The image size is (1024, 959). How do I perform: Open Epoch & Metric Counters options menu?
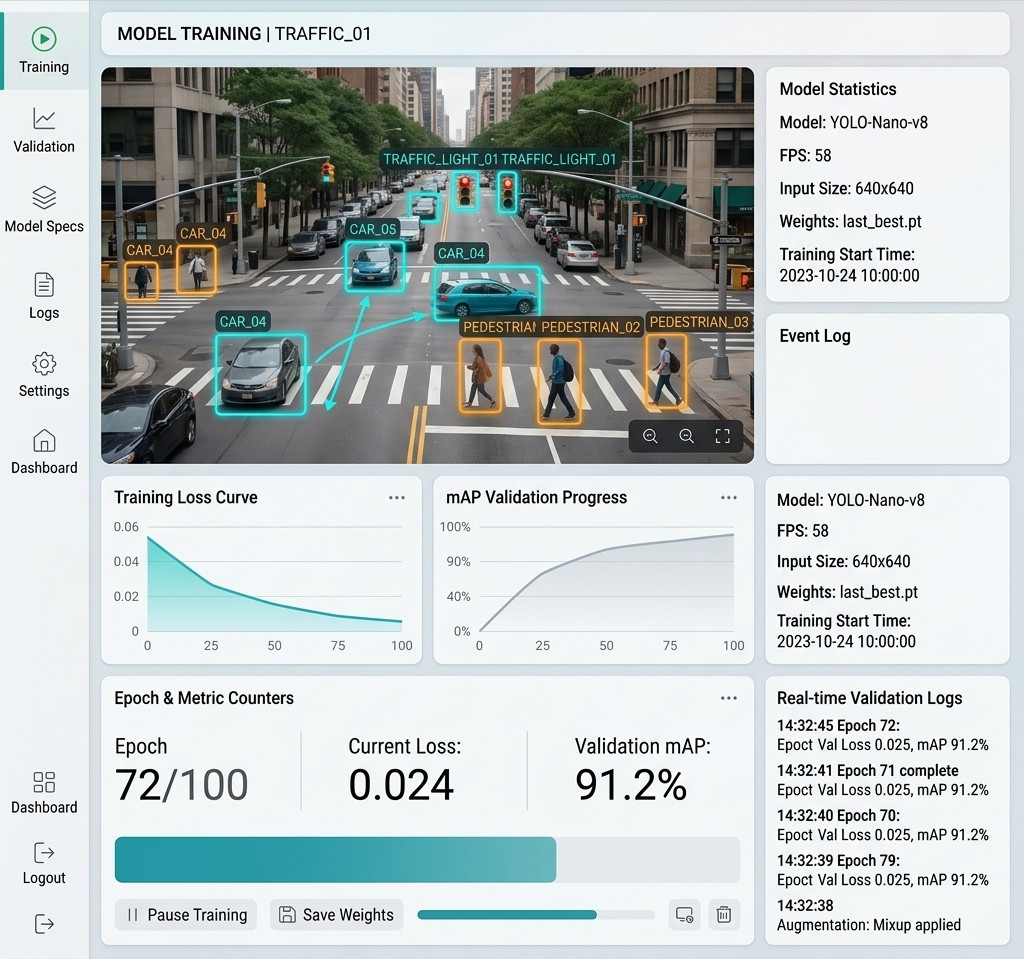pyautogui.click(x=729, y=698)
